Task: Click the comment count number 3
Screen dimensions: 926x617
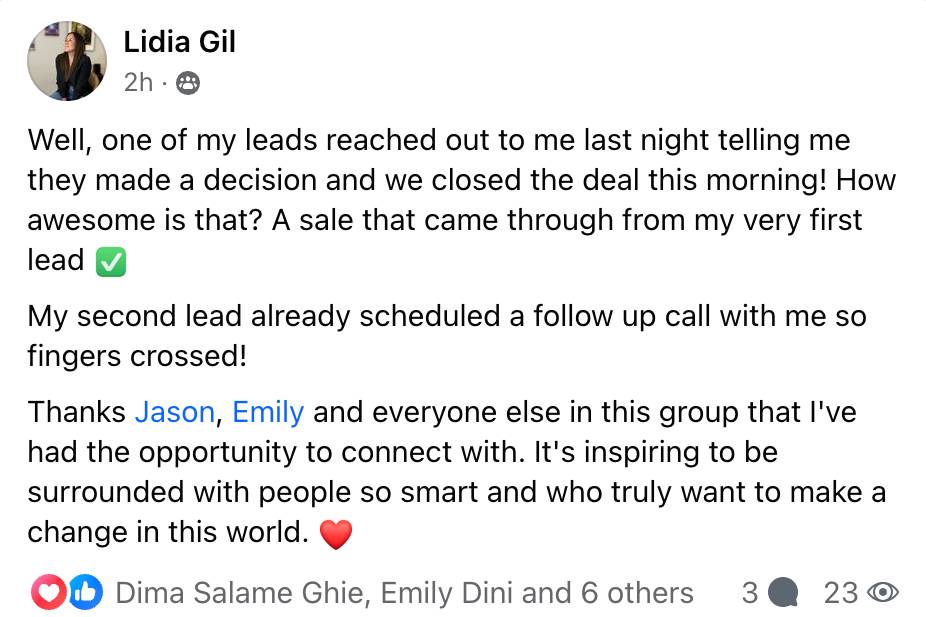Action: click(x=749, y=593)
